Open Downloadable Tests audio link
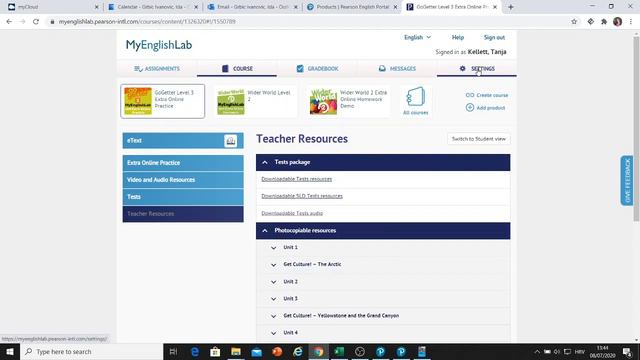The image size is (640, 360). pyautogui.click(x=292, y=213)
